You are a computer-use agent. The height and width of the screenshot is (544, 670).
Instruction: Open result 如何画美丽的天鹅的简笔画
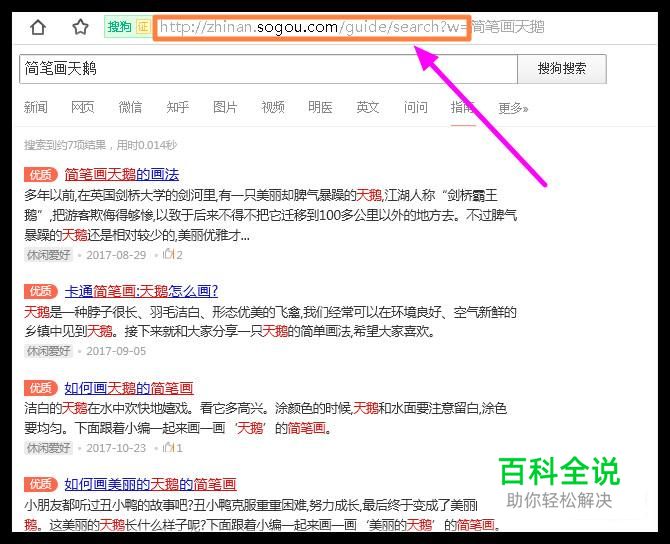[x=150, y=484]
